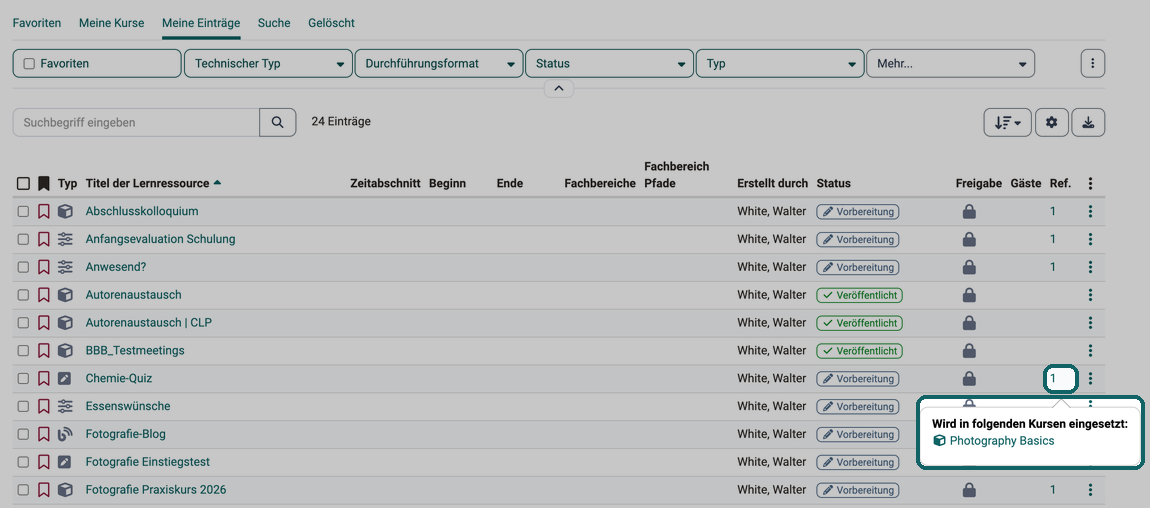1150x508 pixels.
Task: Open actions menu for BBB_Testmeetings
Action: click(1091, 351)
